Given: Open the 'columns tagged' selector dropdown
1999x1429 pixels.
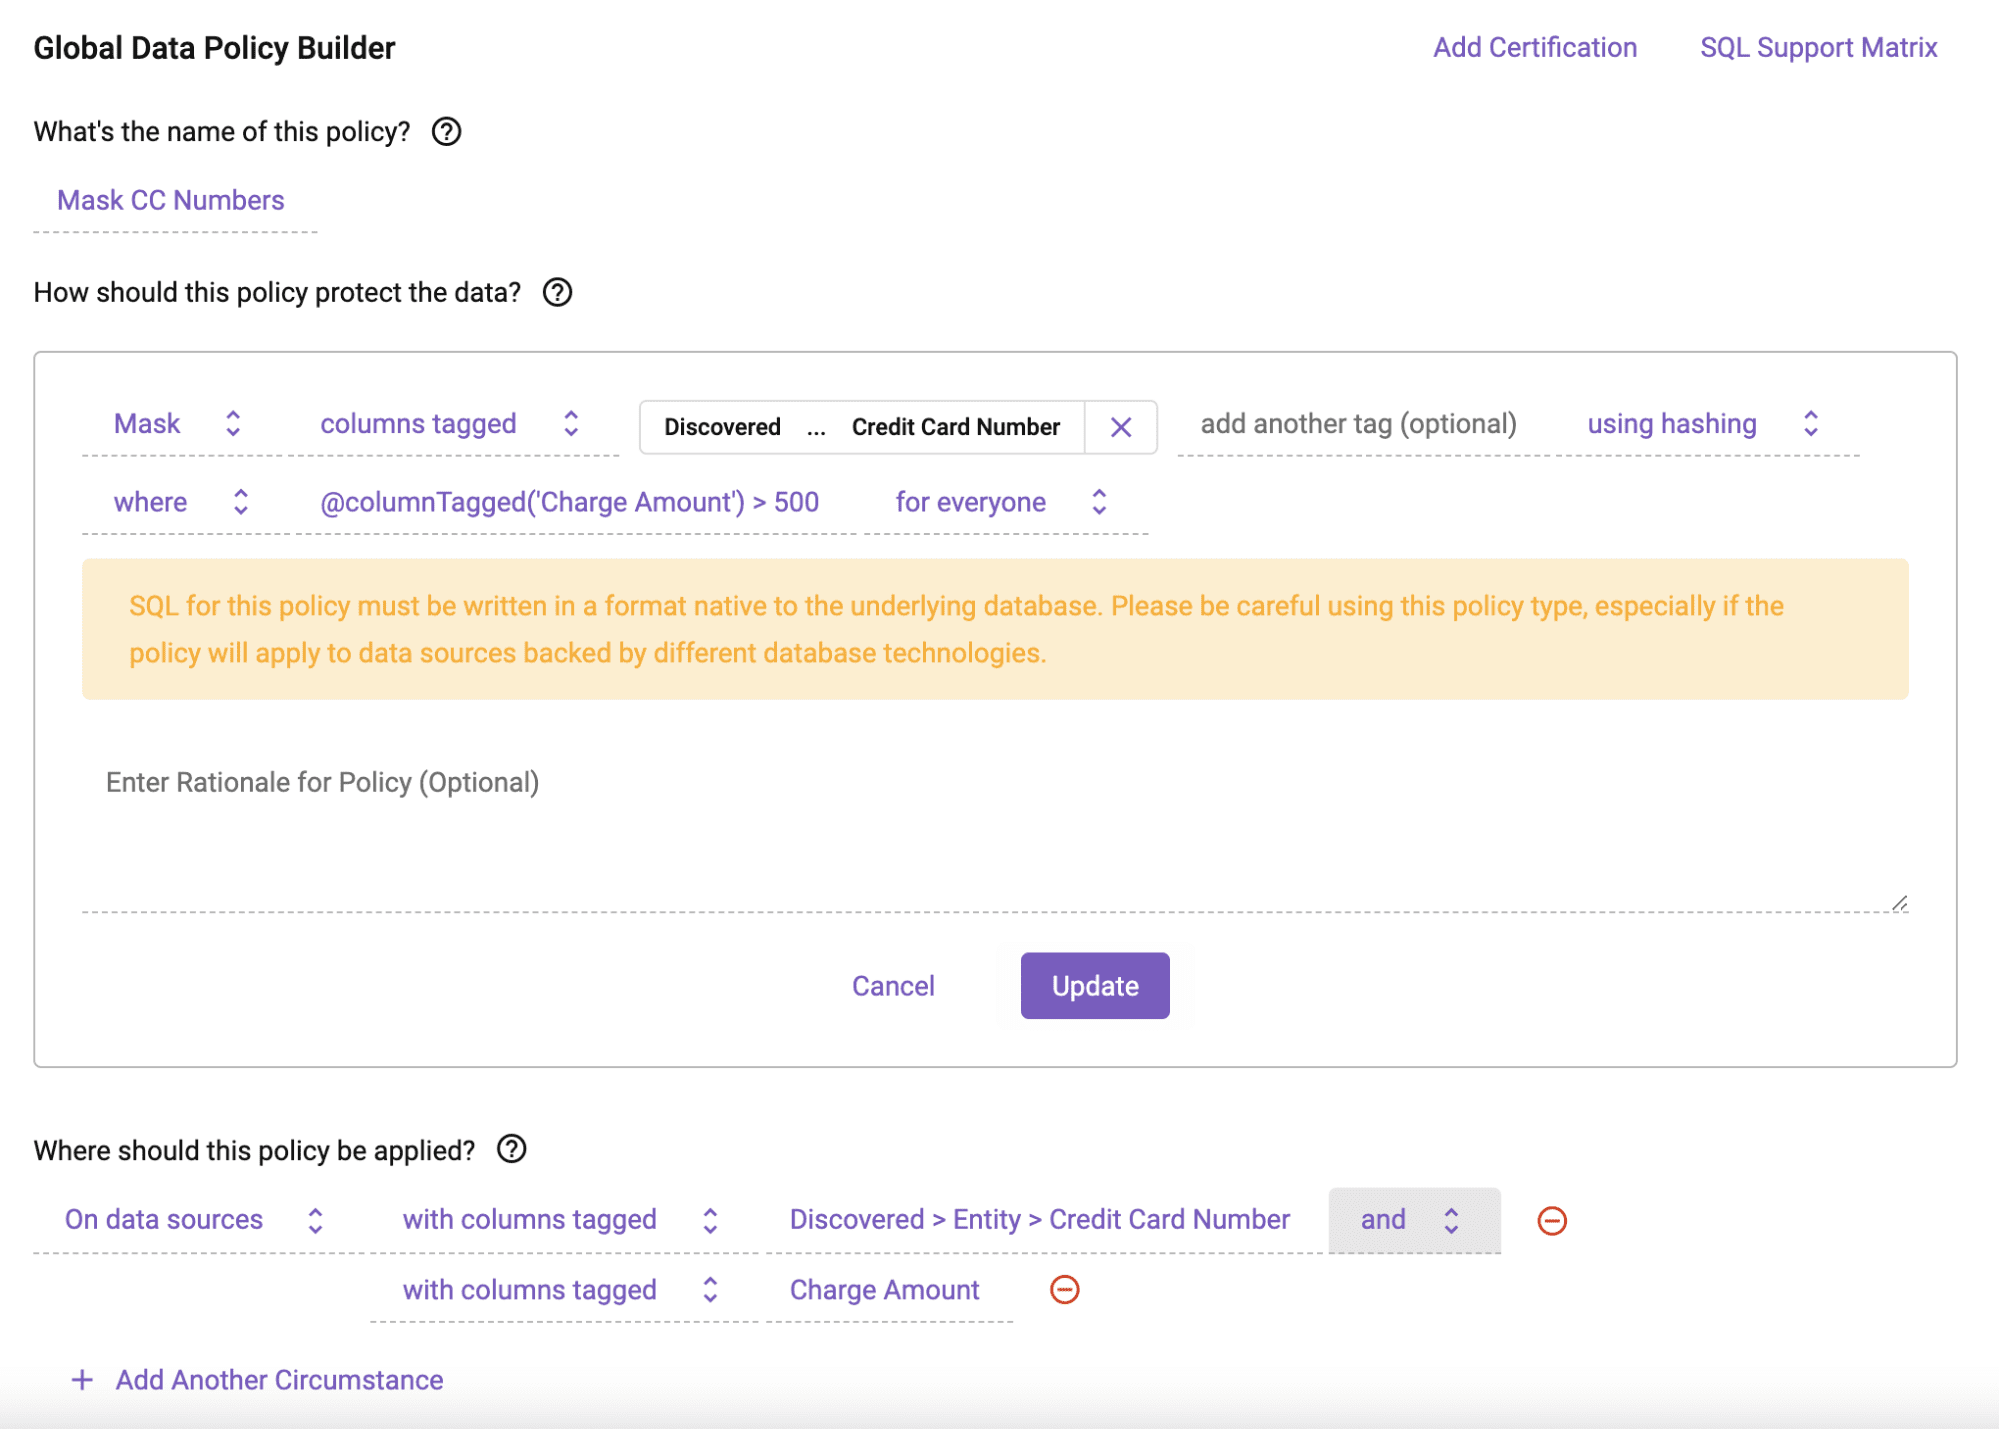Looking at the screenshot, I should [569, 423].
